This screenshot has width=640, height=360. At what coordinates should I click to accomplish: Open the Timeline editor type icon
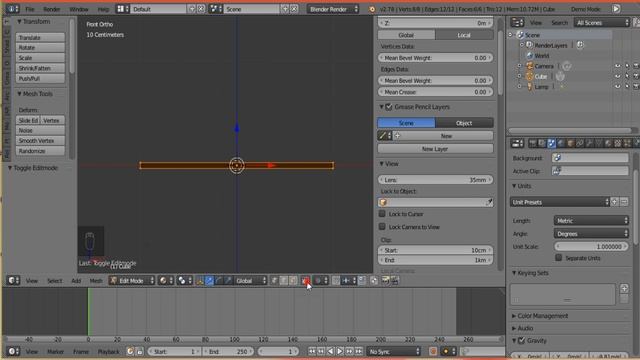pyautogui.click(x=12, y=351)
